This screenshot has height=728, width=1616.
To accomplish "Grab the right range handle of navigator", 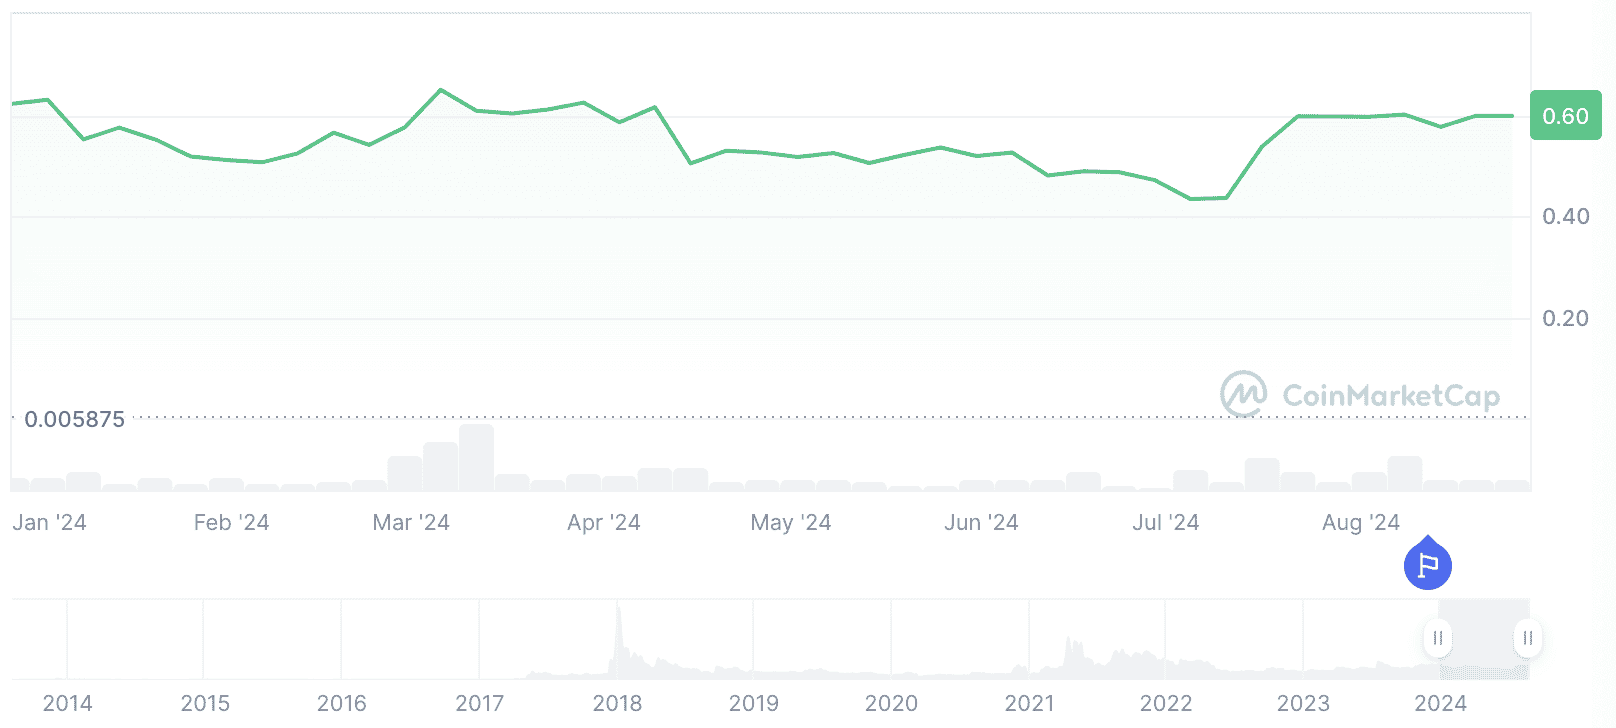I will (1527, 638).
